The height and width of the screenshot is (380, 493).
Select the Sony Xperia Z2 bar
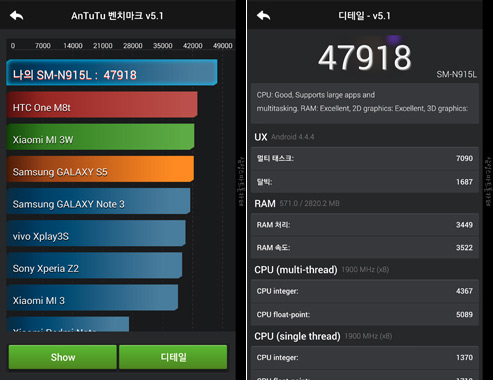(x=94, y=265)
